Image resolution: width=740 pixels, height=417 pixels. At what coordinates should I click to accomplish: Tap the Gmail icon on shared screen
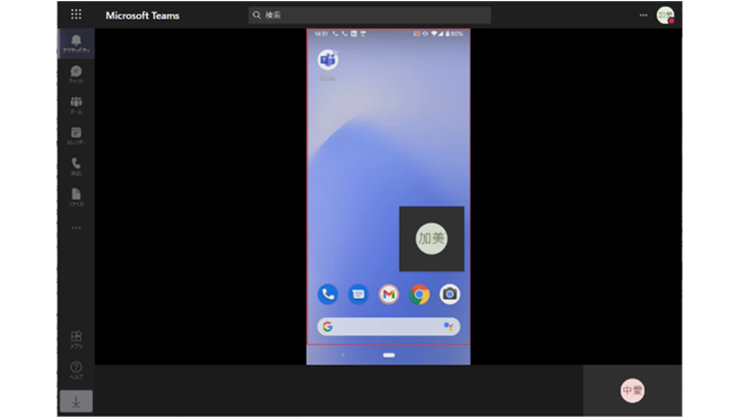389,294
